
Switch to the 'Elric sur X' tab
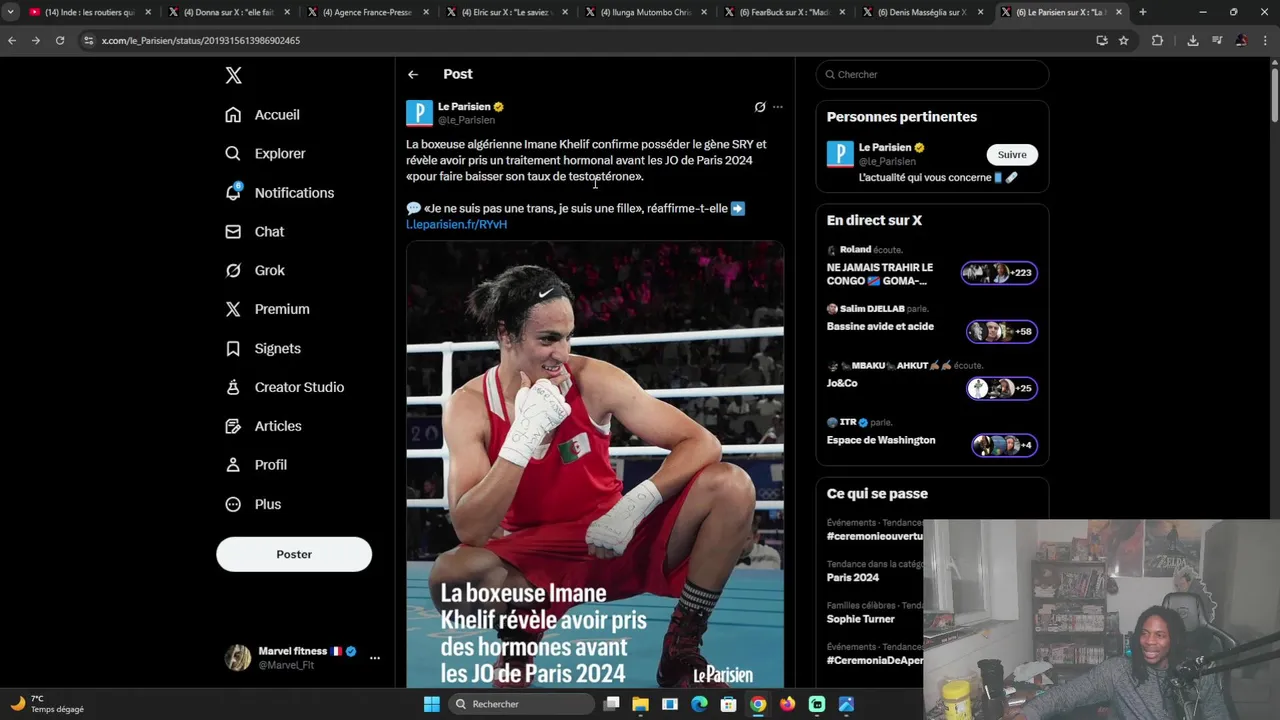[506, 12]
